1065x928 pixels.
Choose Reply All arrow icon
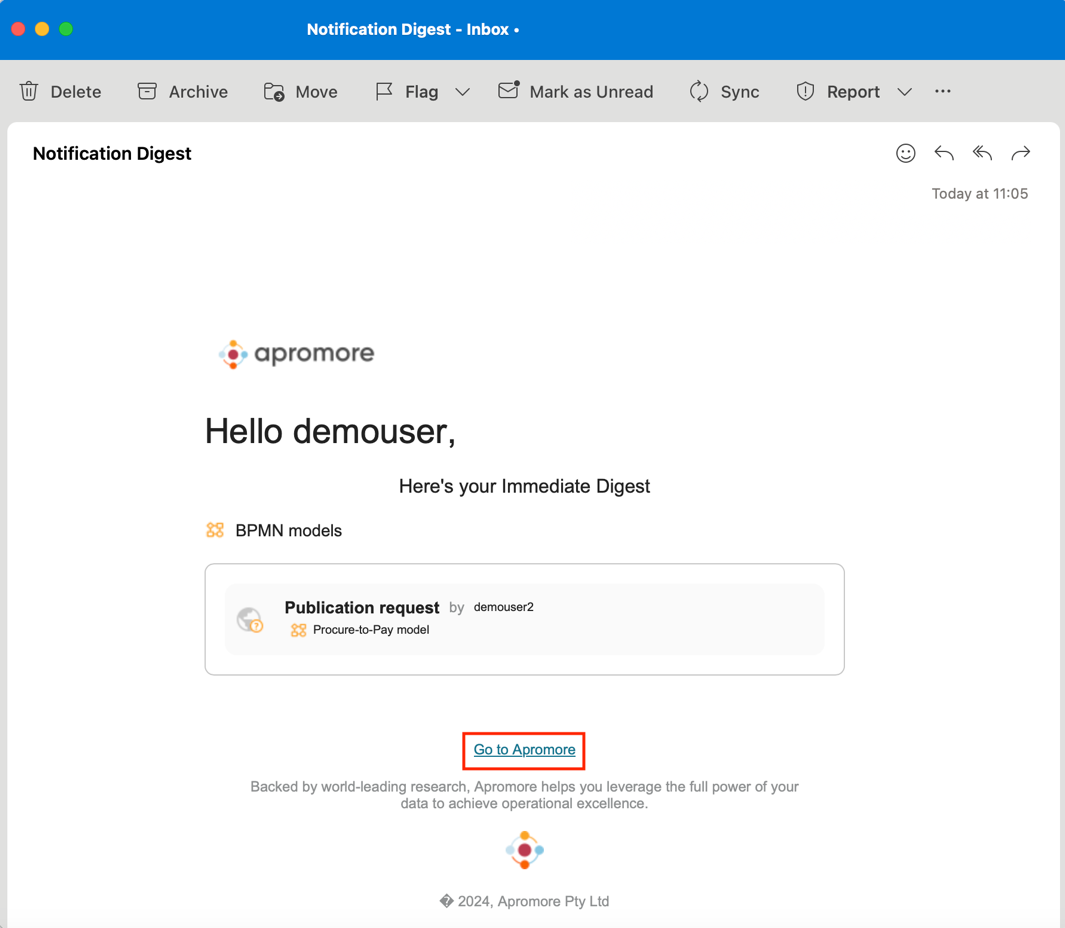(982, 153)
